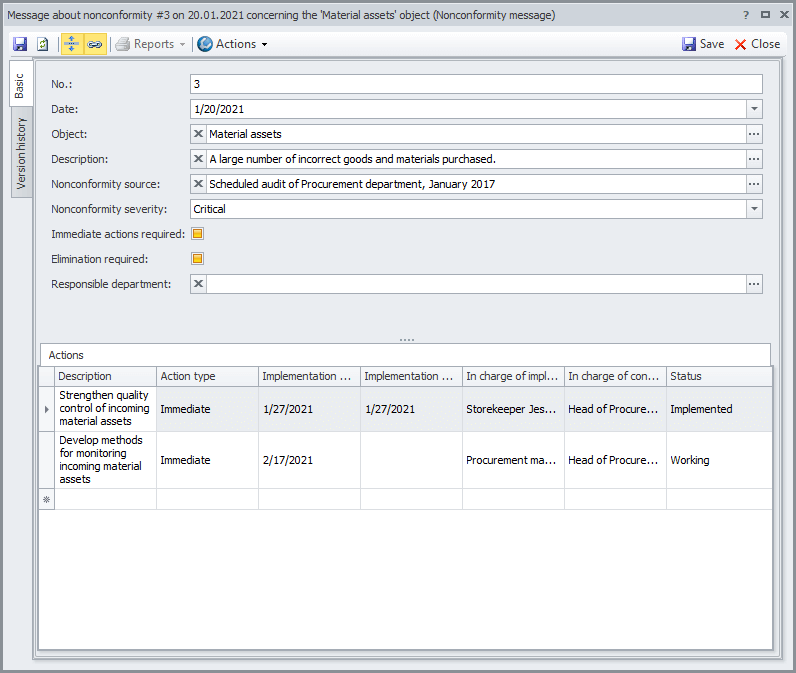Click Head of Procure... in Implemented row

[615, 409]
